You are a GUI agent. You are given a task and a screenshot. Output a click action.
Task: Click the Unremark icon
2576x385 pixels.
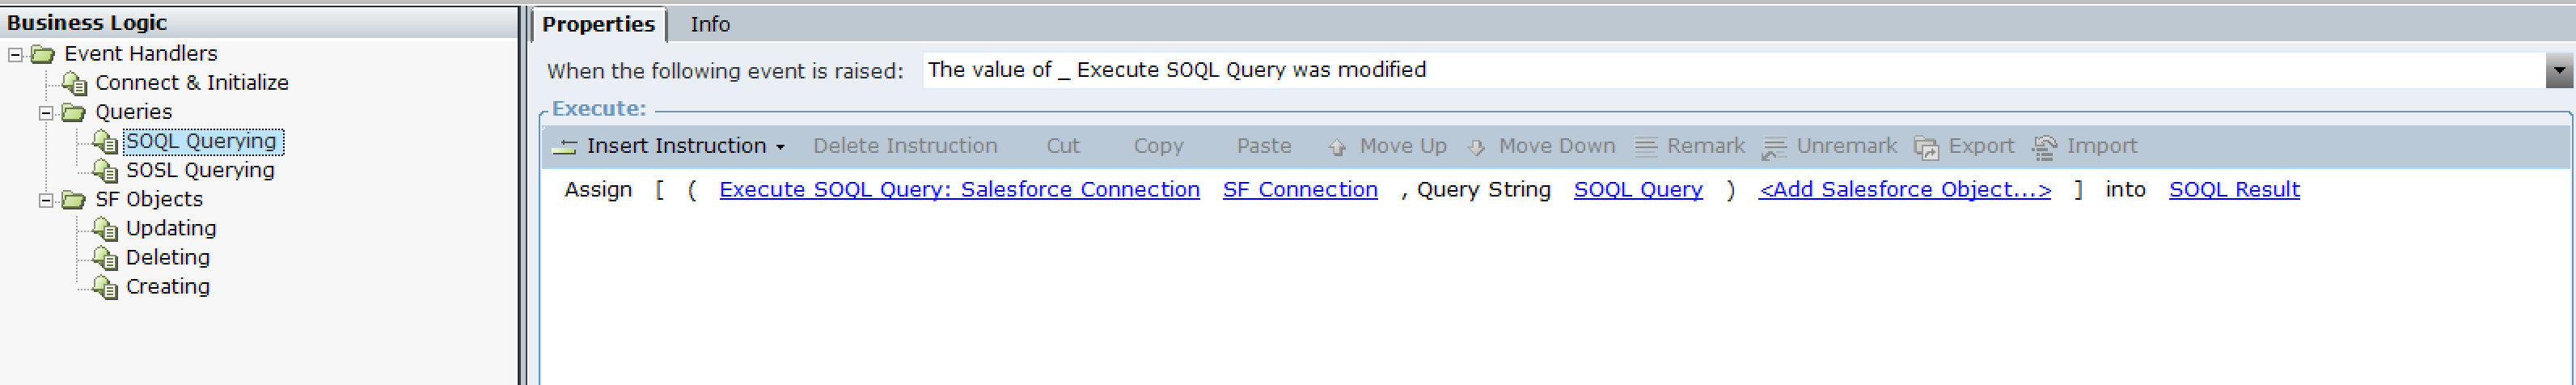1774,148
